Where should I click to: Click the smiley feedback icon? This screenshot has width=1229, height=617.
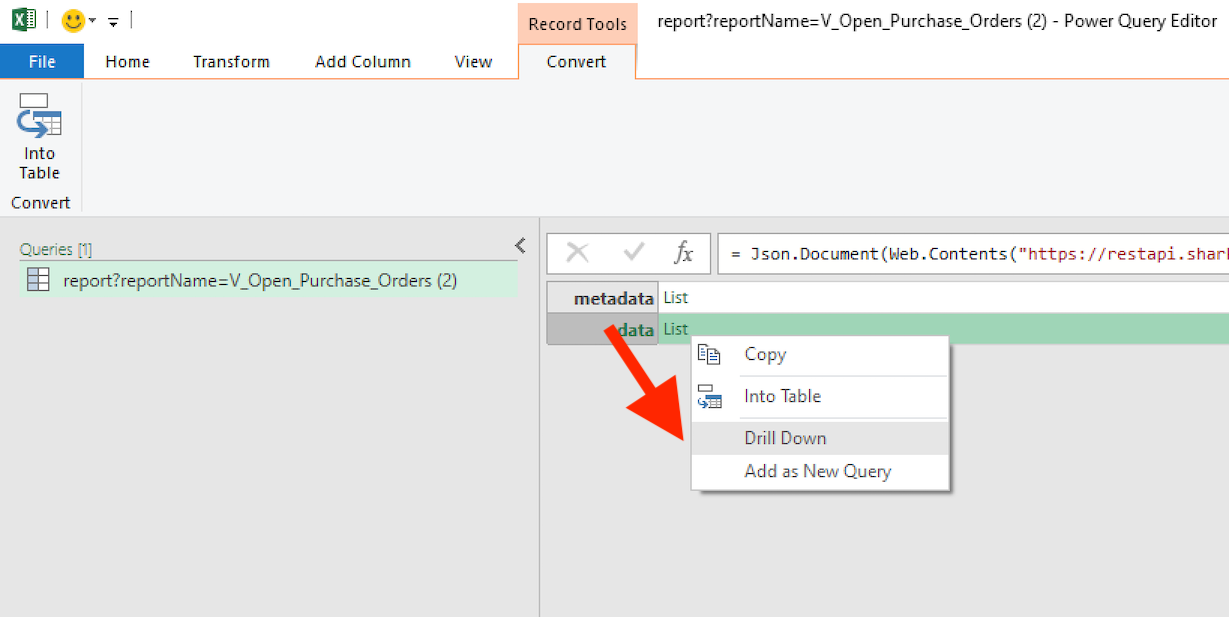(72, 20)
